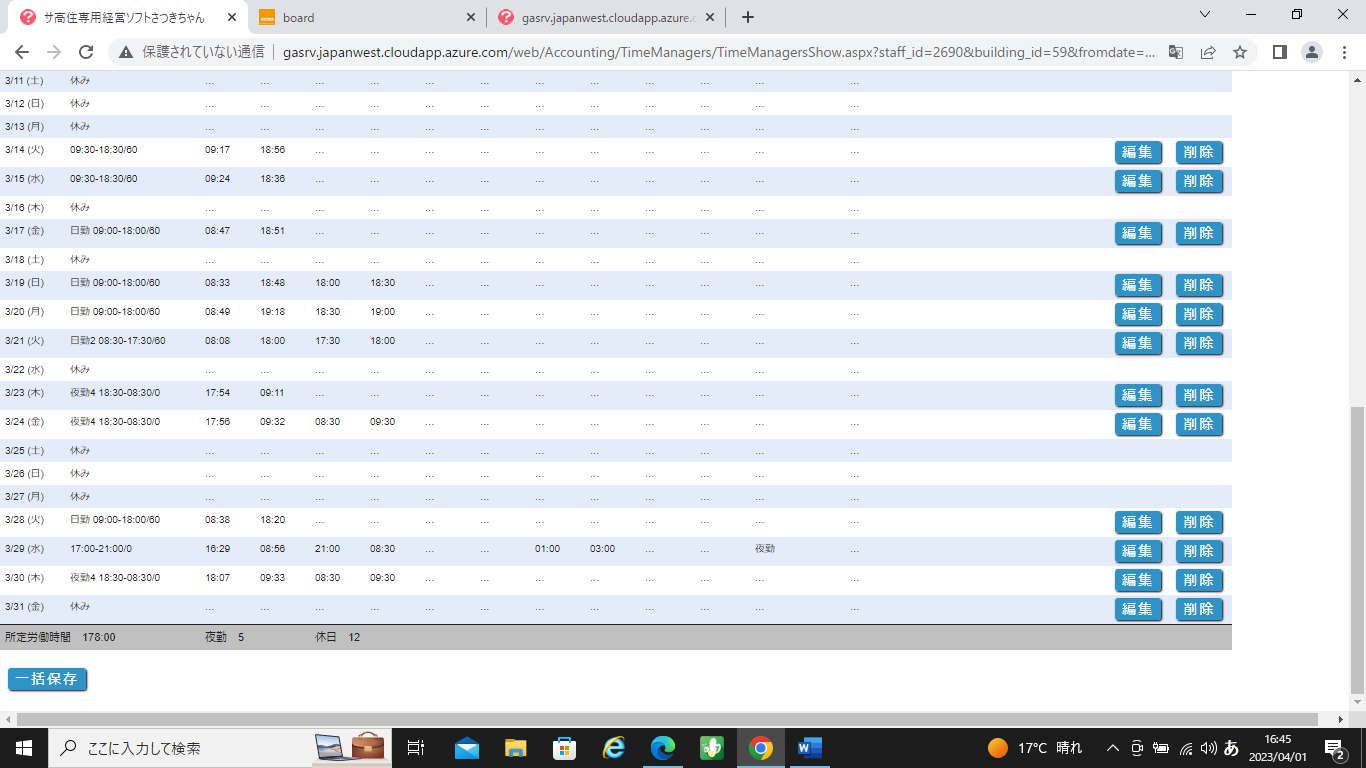Viewport: 1366px width, 768px height.
Task: Open the Chrome three-dot menu
Action: 1343,52
